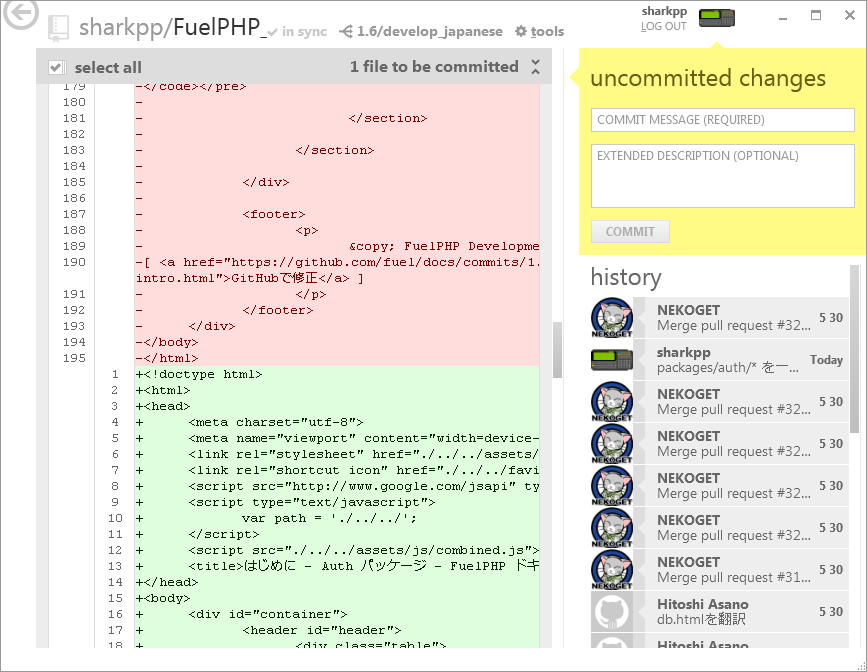Click the diff view vertical scrollbar thumb
Image resolution: width=867 pixels, height=672 pixels.
[557, 350]
